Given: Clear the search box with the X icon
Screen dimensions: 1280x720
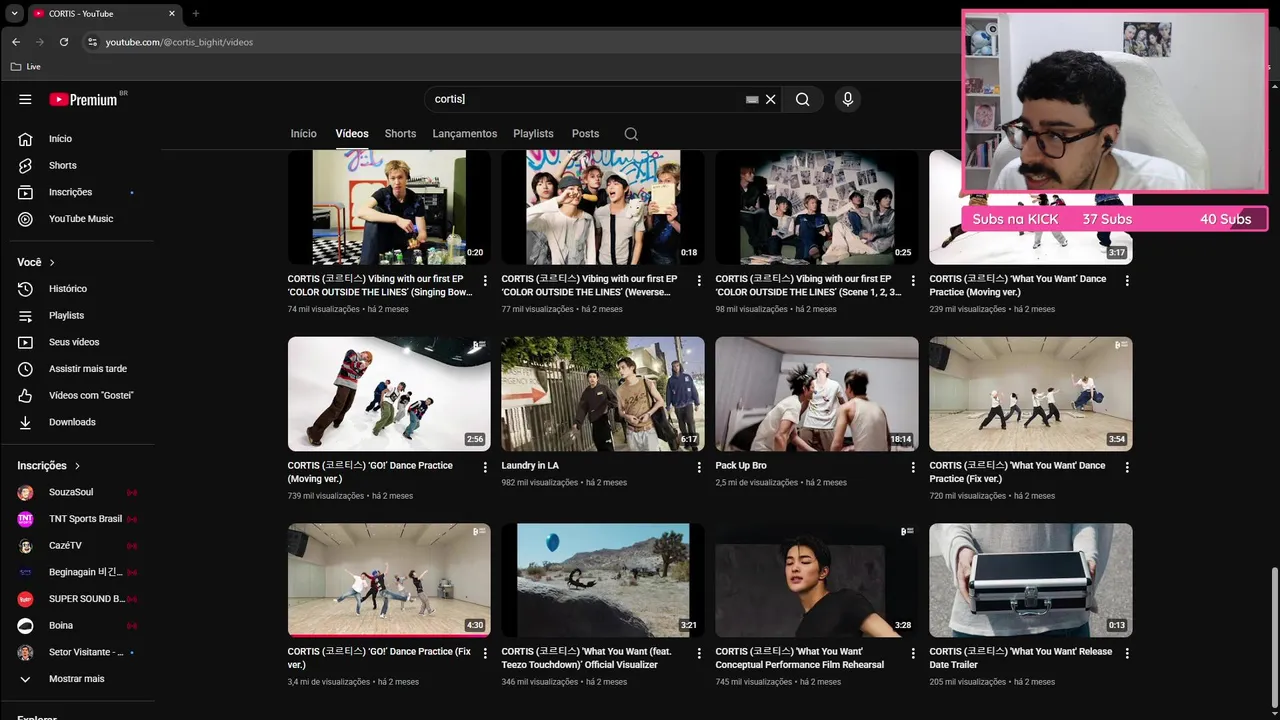Looking at the screenshot, I should (770, 99).
